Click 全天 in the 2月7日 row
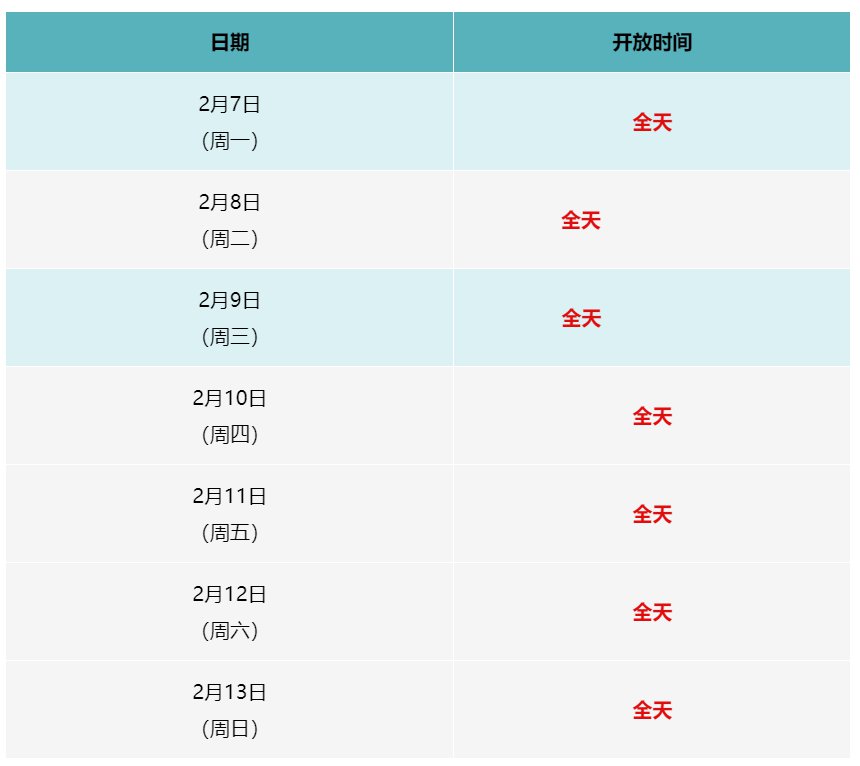The image size is (860, 766). (652, 123)
